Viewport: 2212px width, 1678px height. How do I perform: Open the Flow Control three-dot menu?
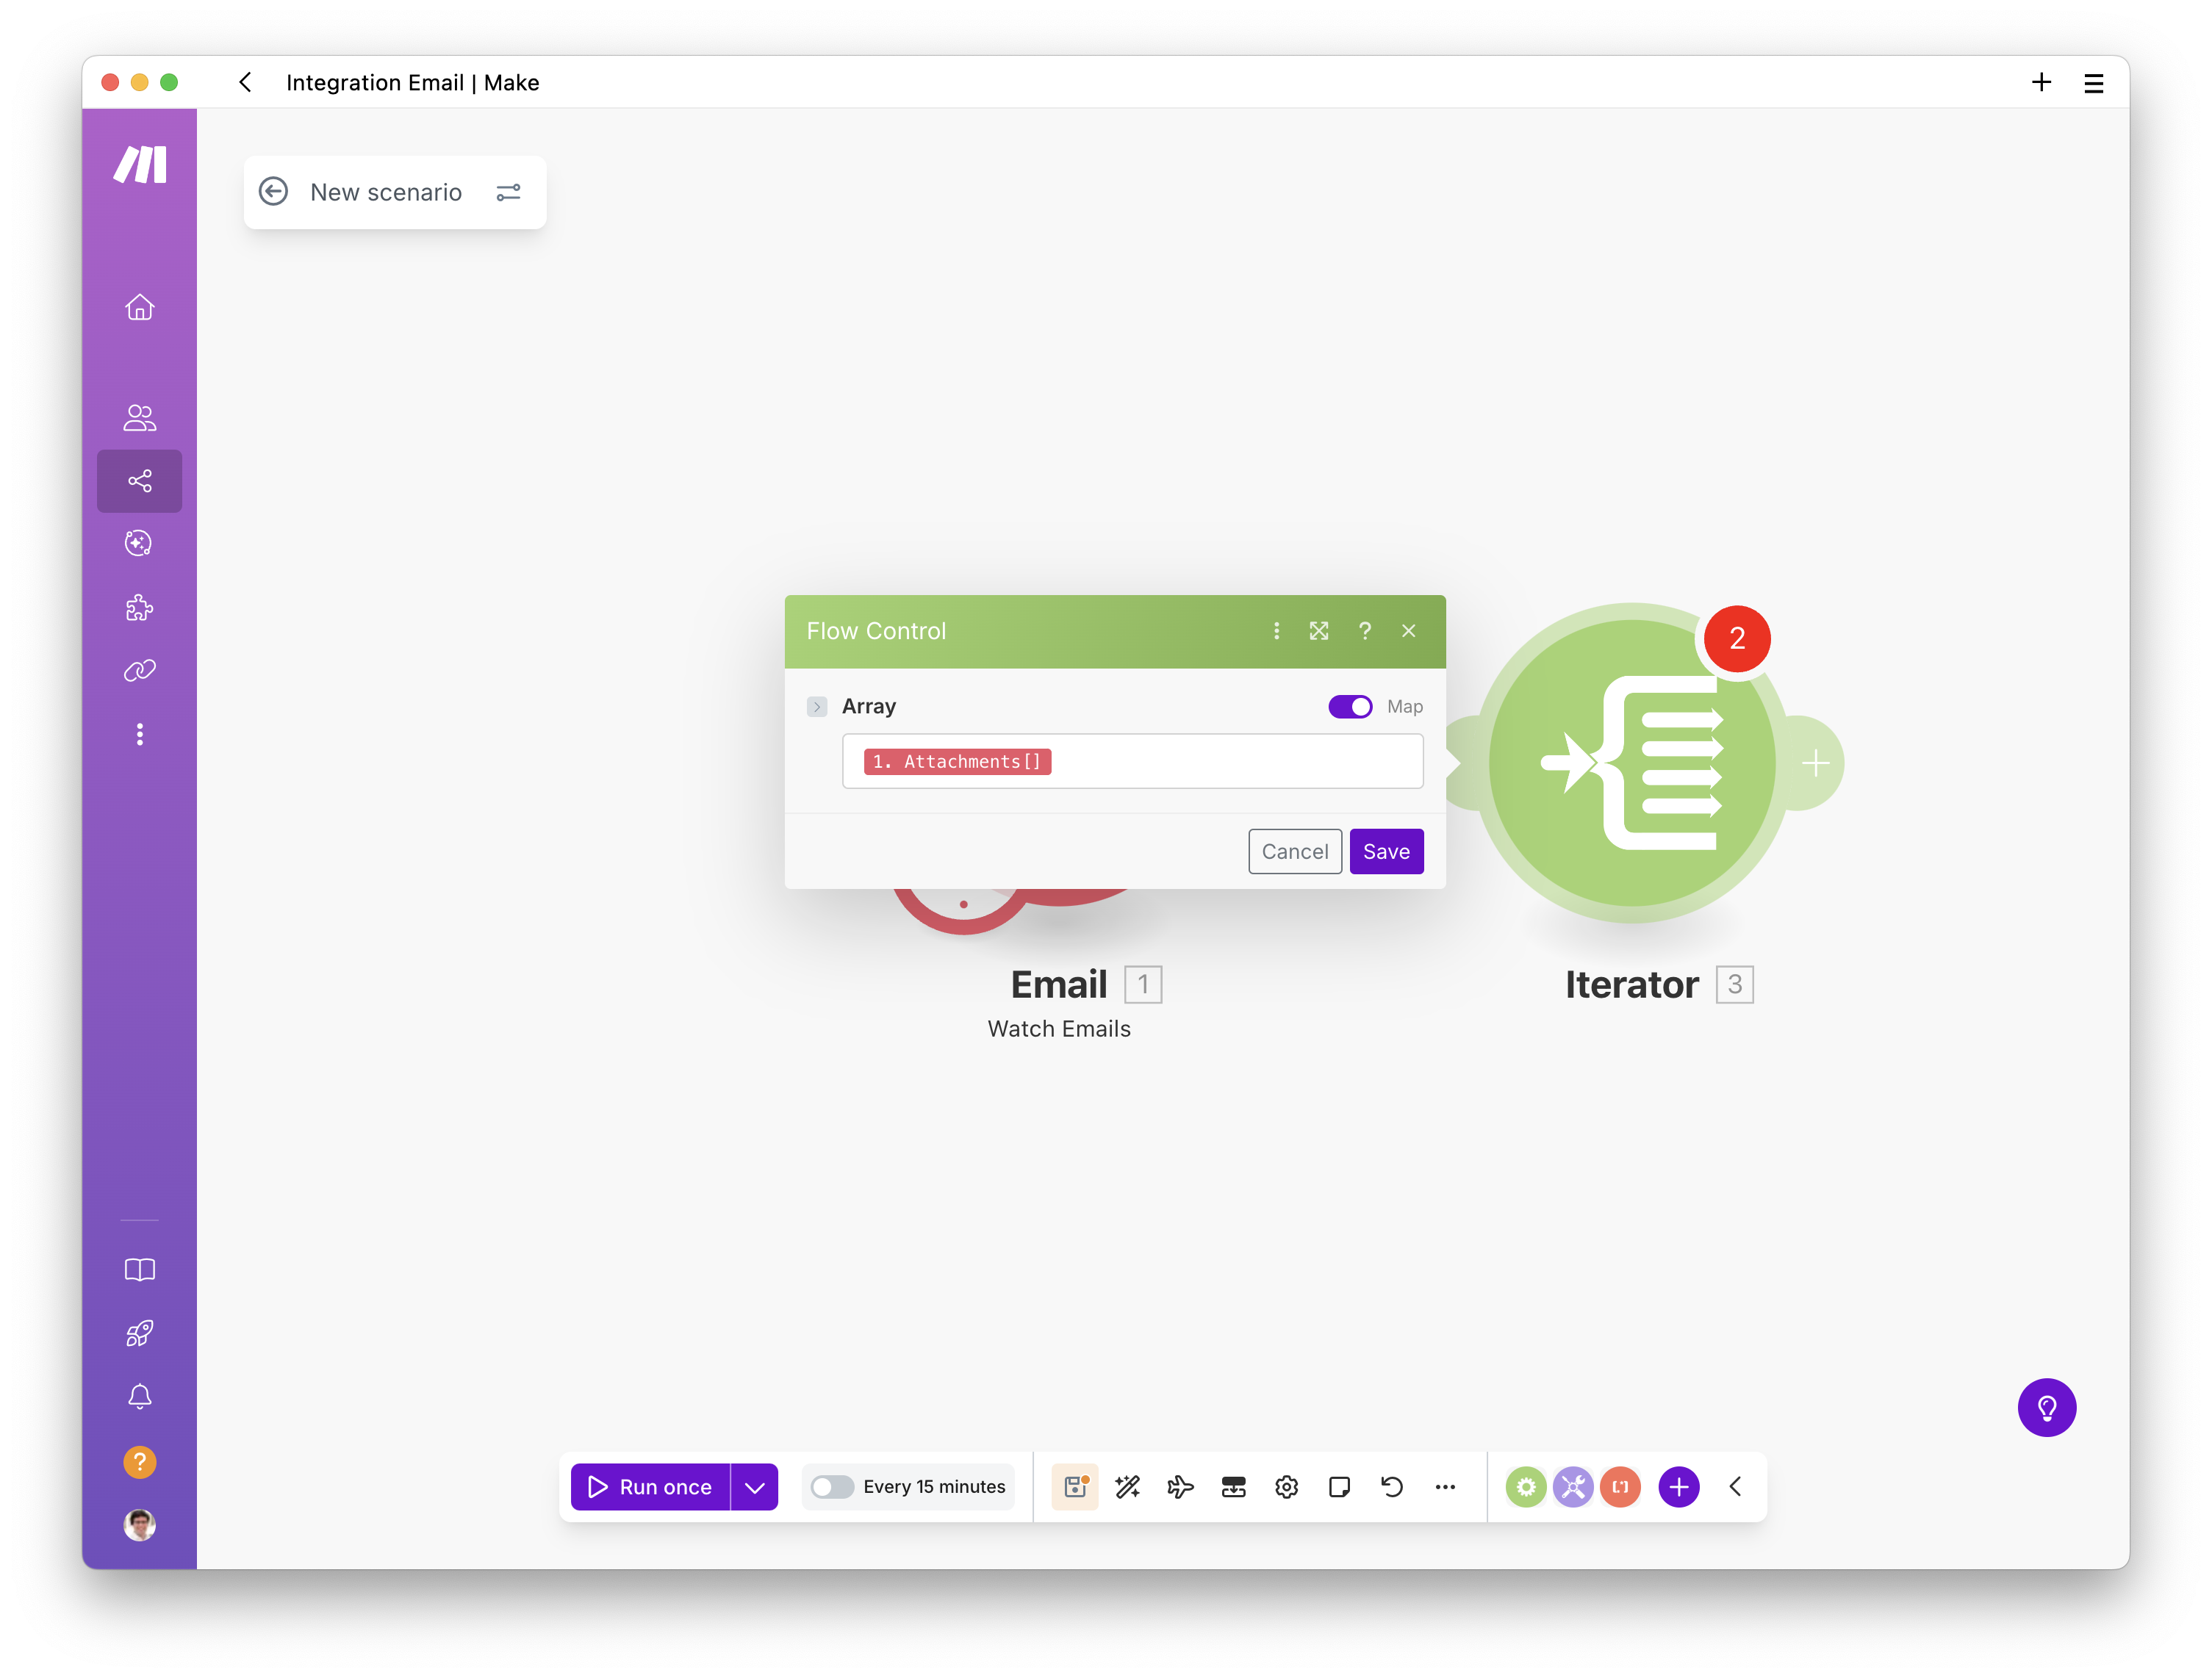tap(1276, 631)
